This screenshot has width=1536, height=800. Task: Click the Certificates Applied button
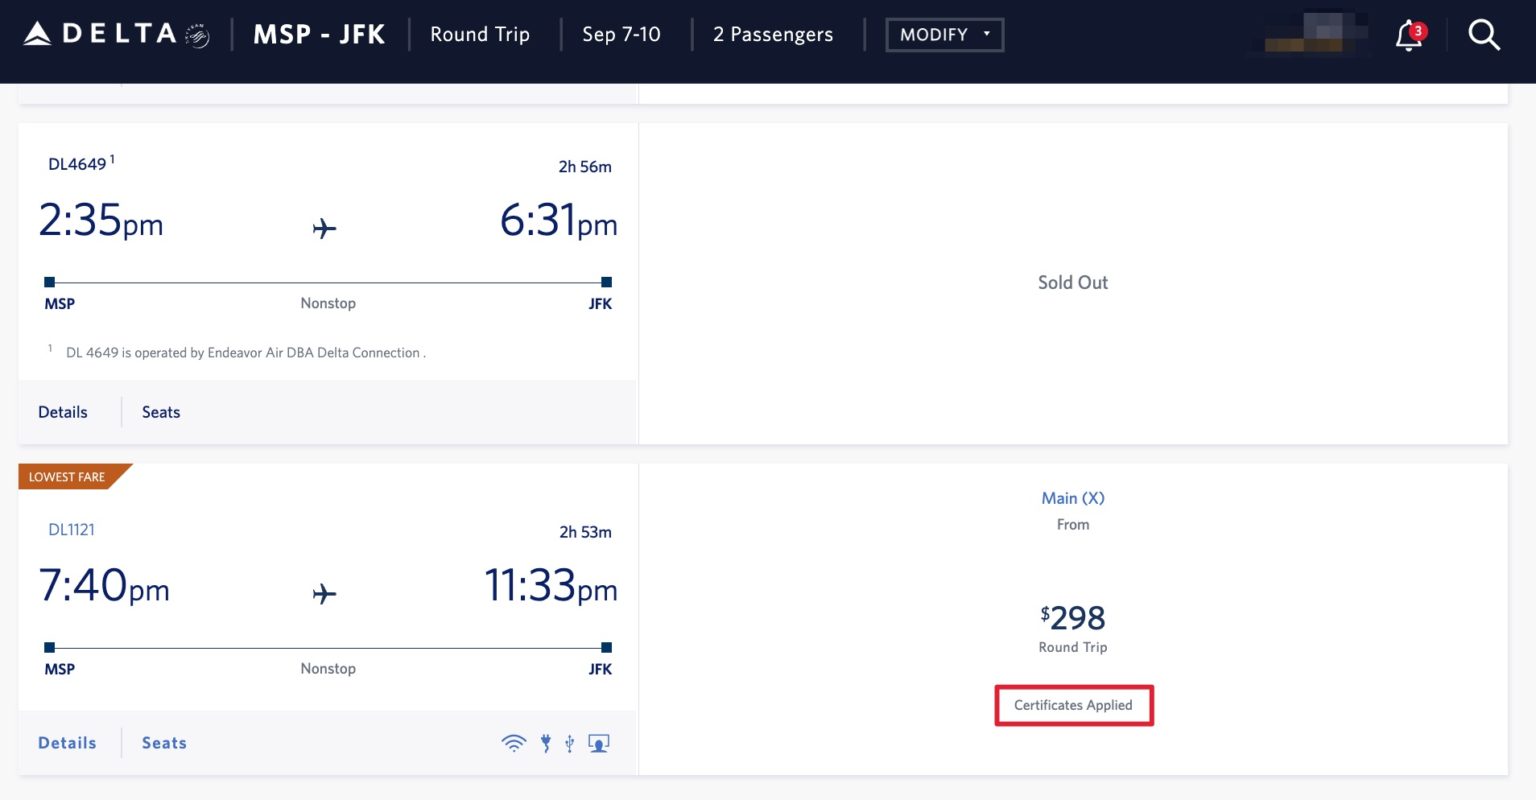coord(1073,705)
